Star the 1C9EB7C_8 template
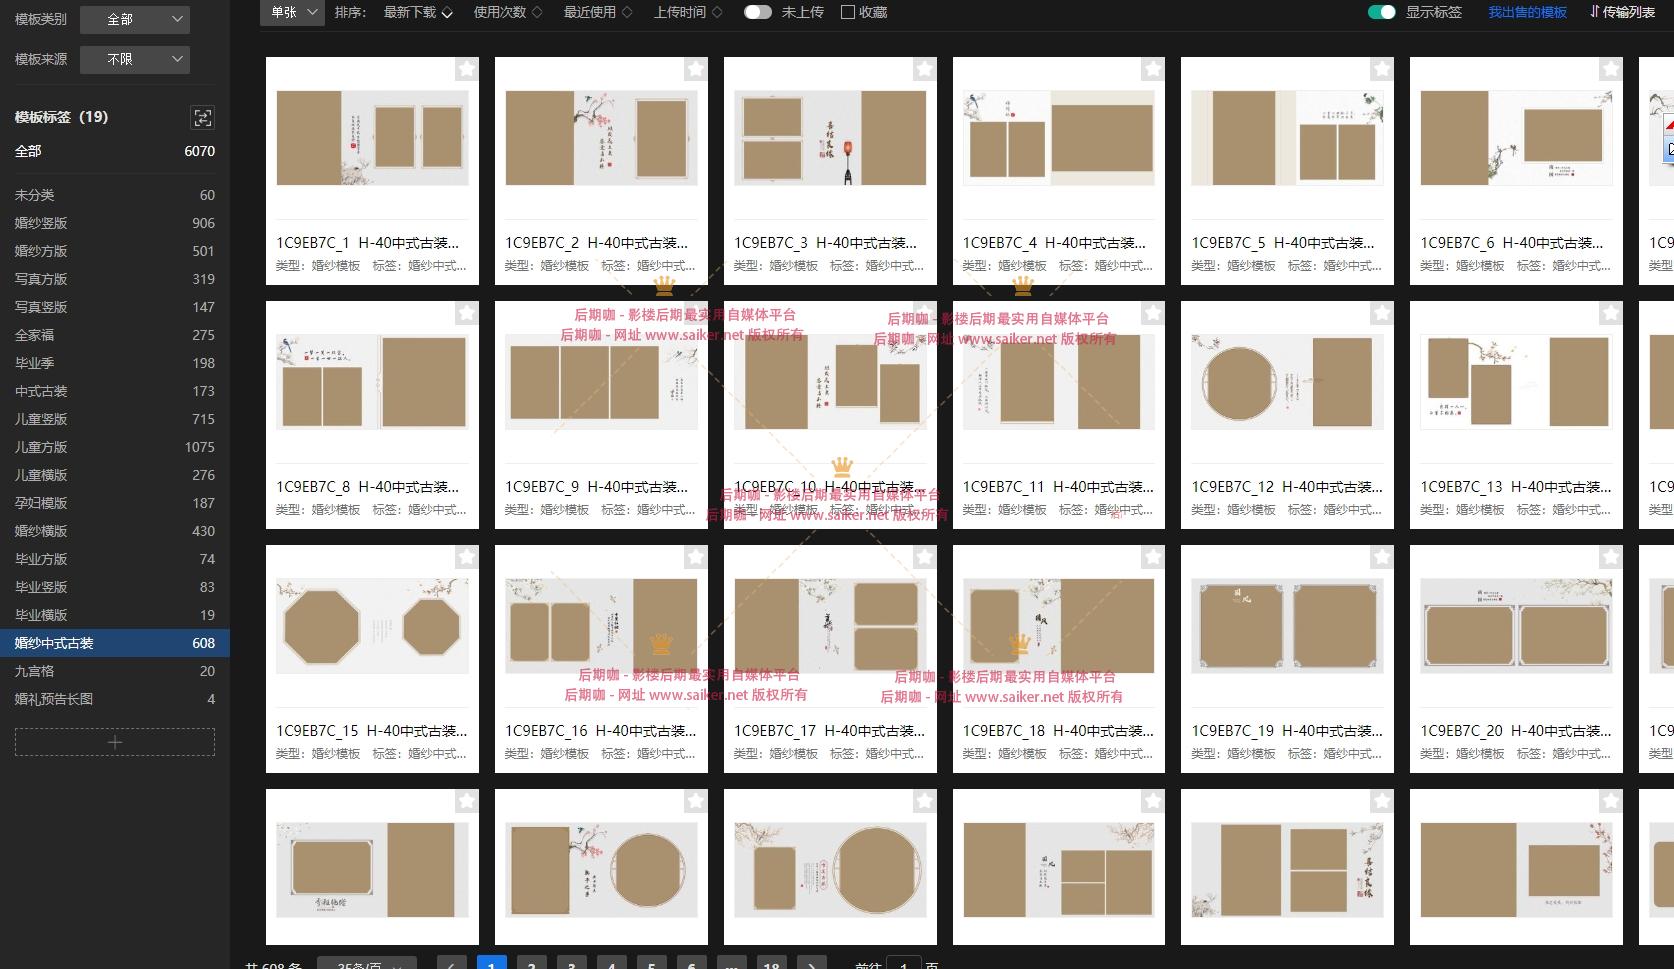 click(467, 313)
